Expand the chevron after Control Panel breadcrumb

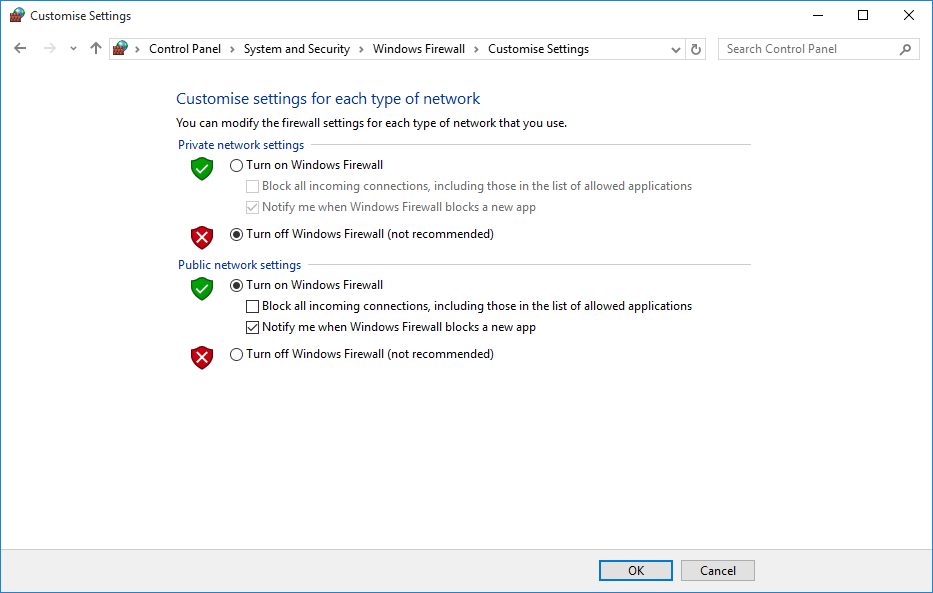(x=232, y=49)
